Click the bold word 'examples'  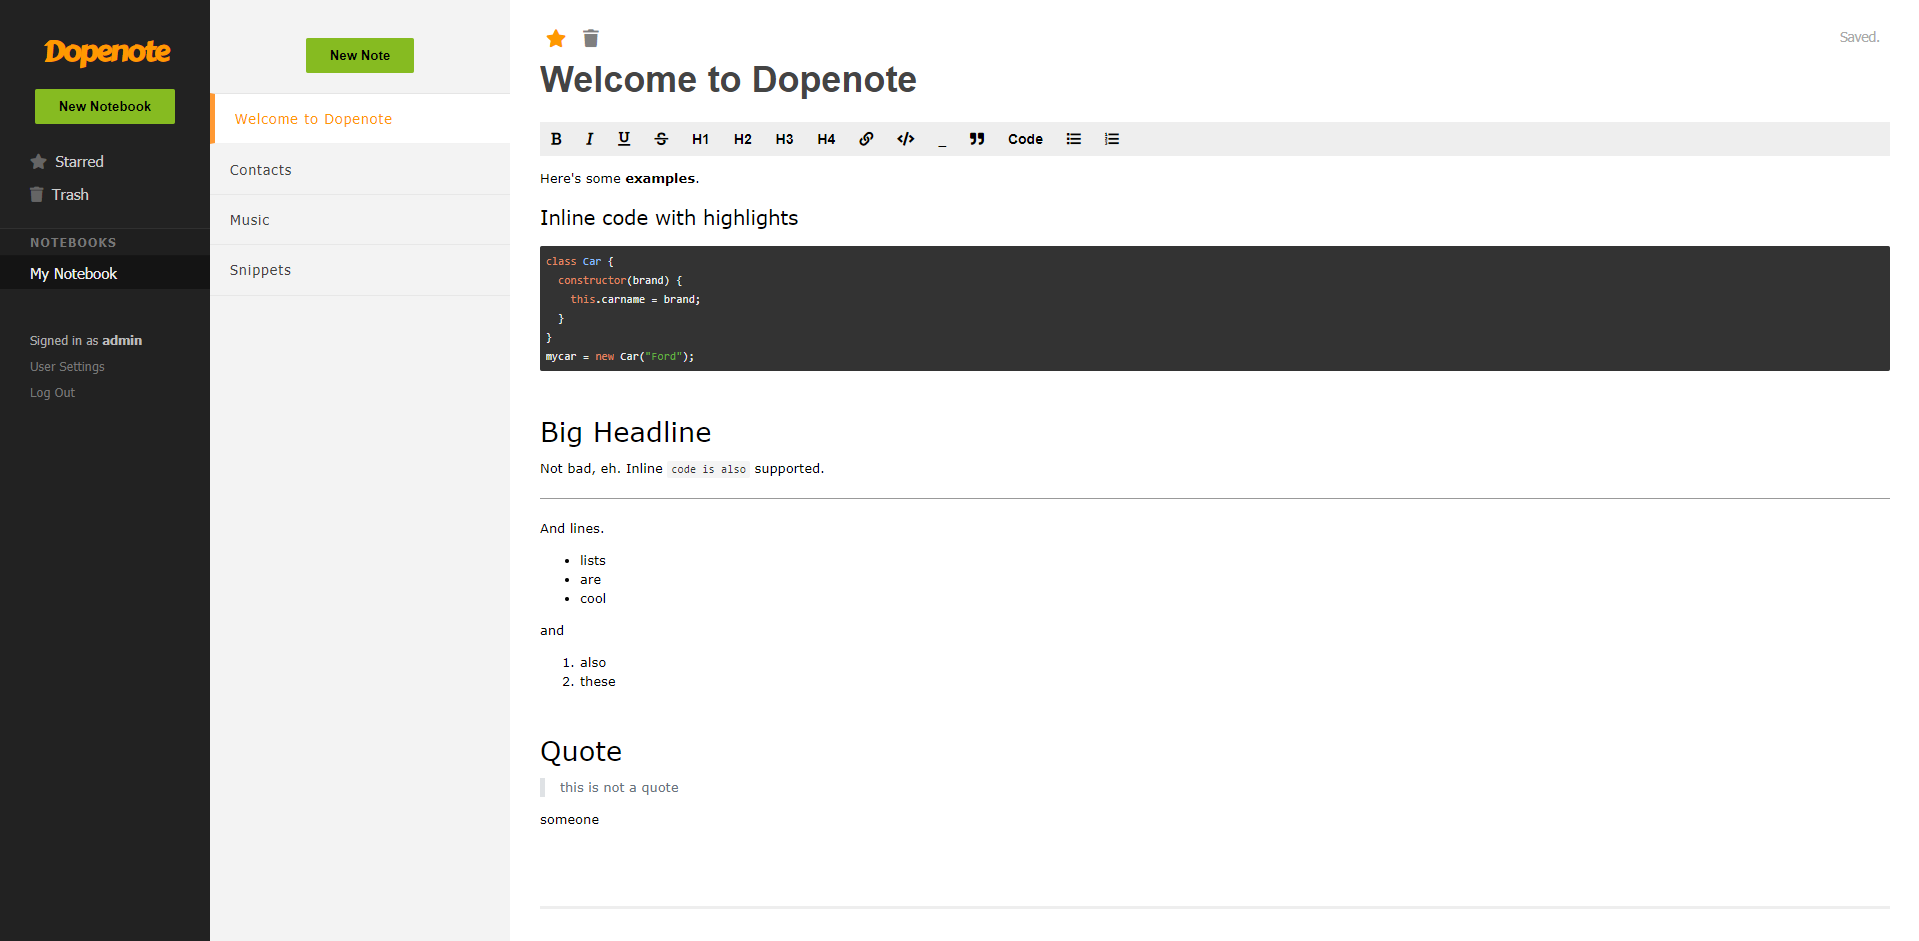click(x=660, y=179)
